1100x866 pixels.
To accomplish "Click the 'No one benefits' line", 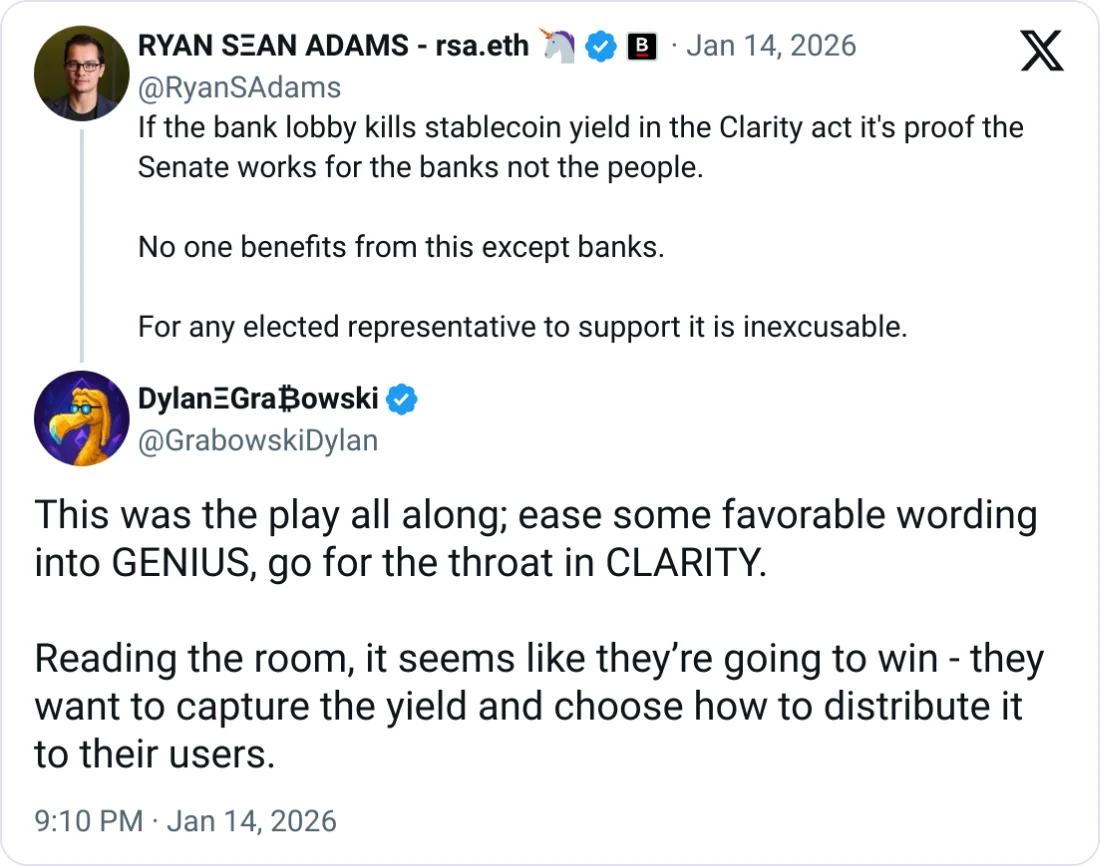I will point(400,247).
